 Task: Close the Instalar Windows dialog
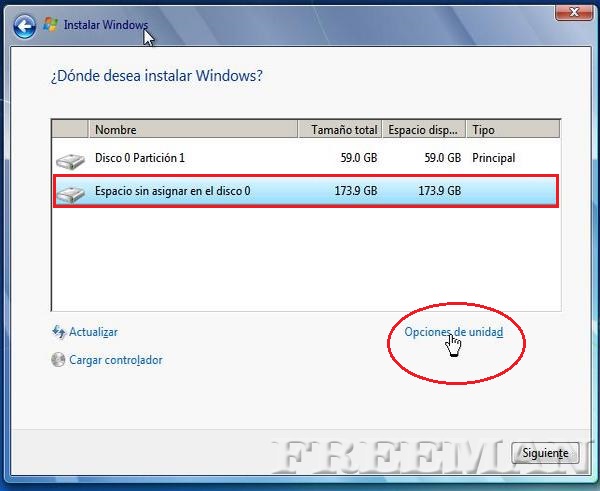(573, 12)
